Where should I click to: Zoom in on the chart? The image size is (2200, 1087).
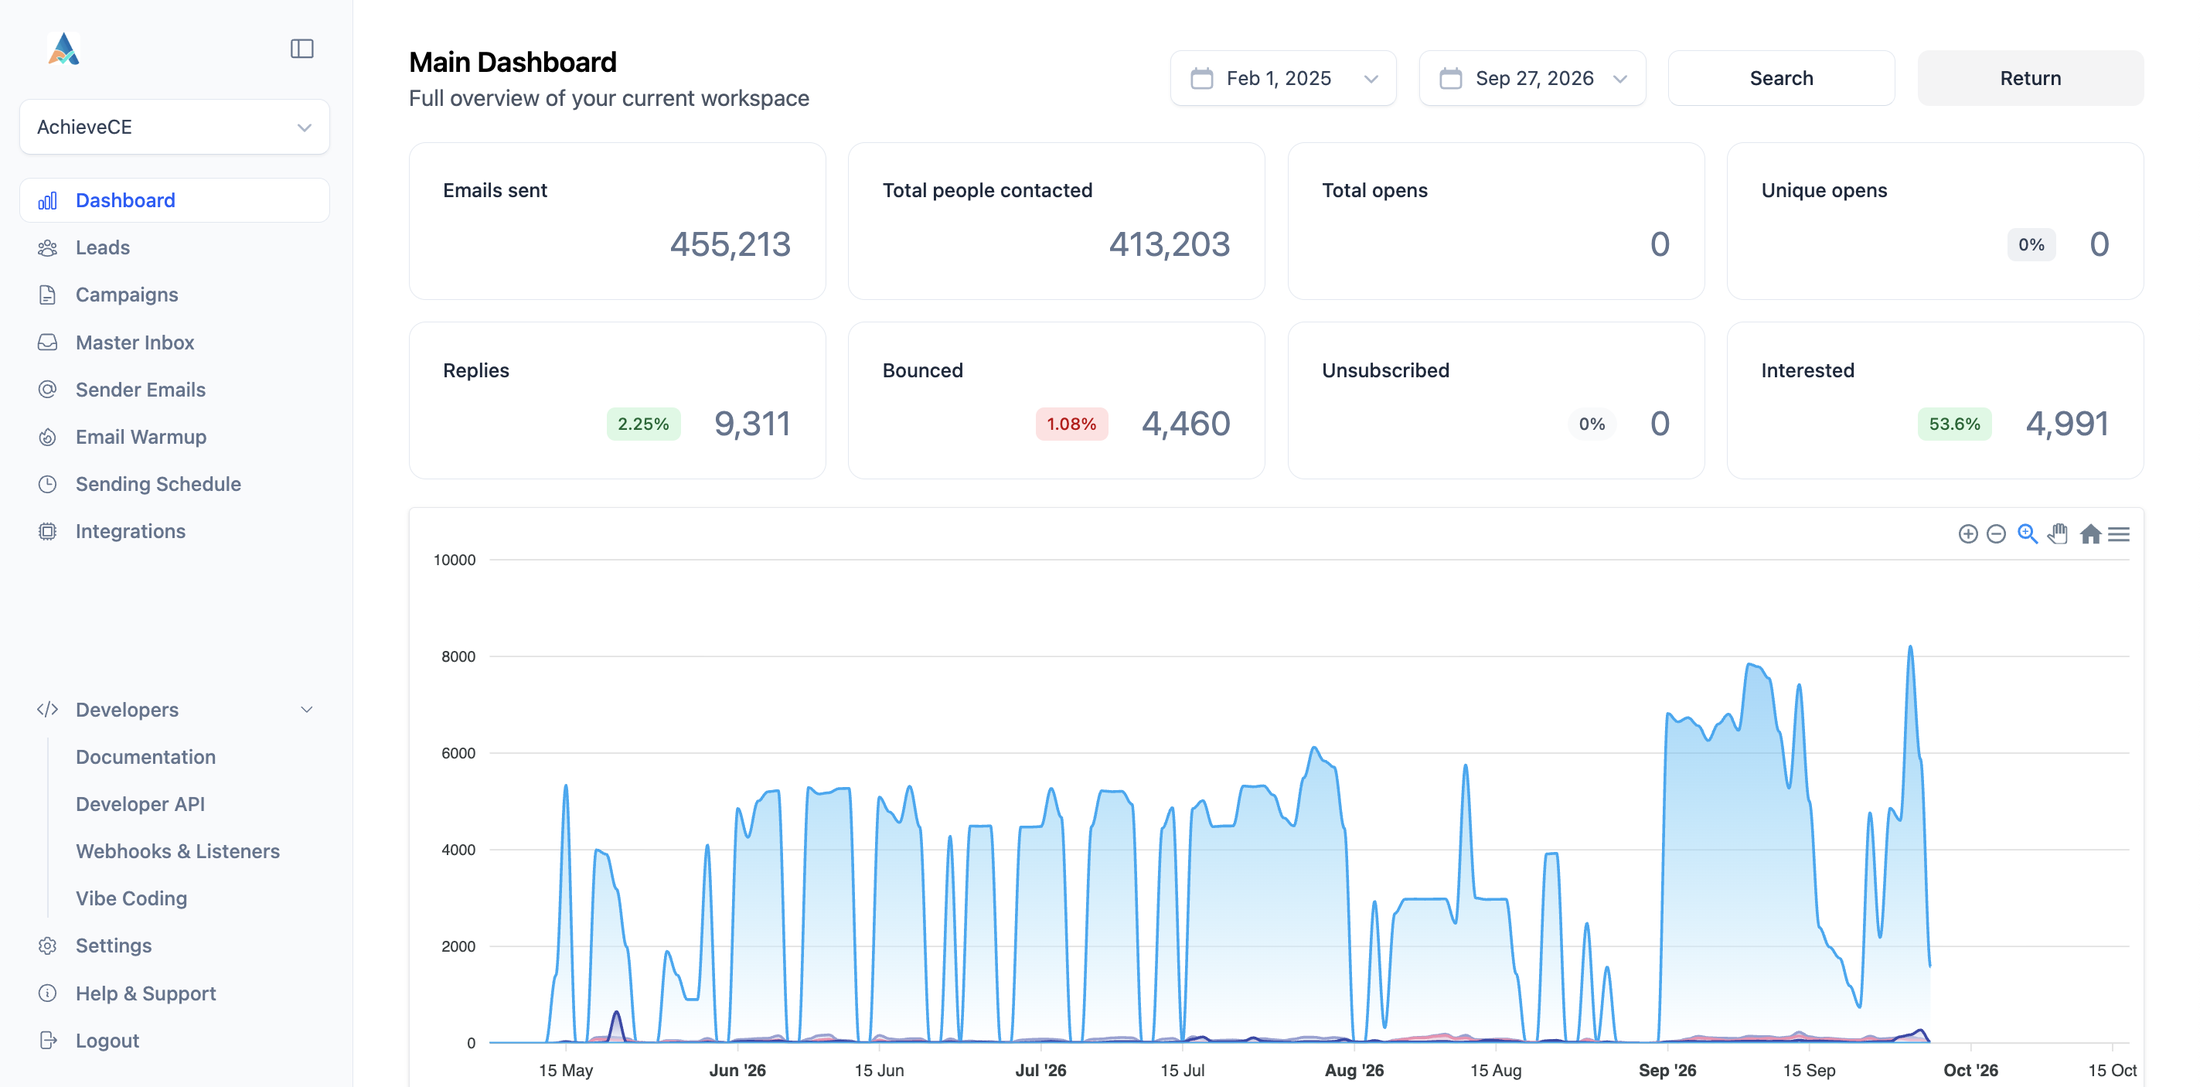(x=1968, y=534)
